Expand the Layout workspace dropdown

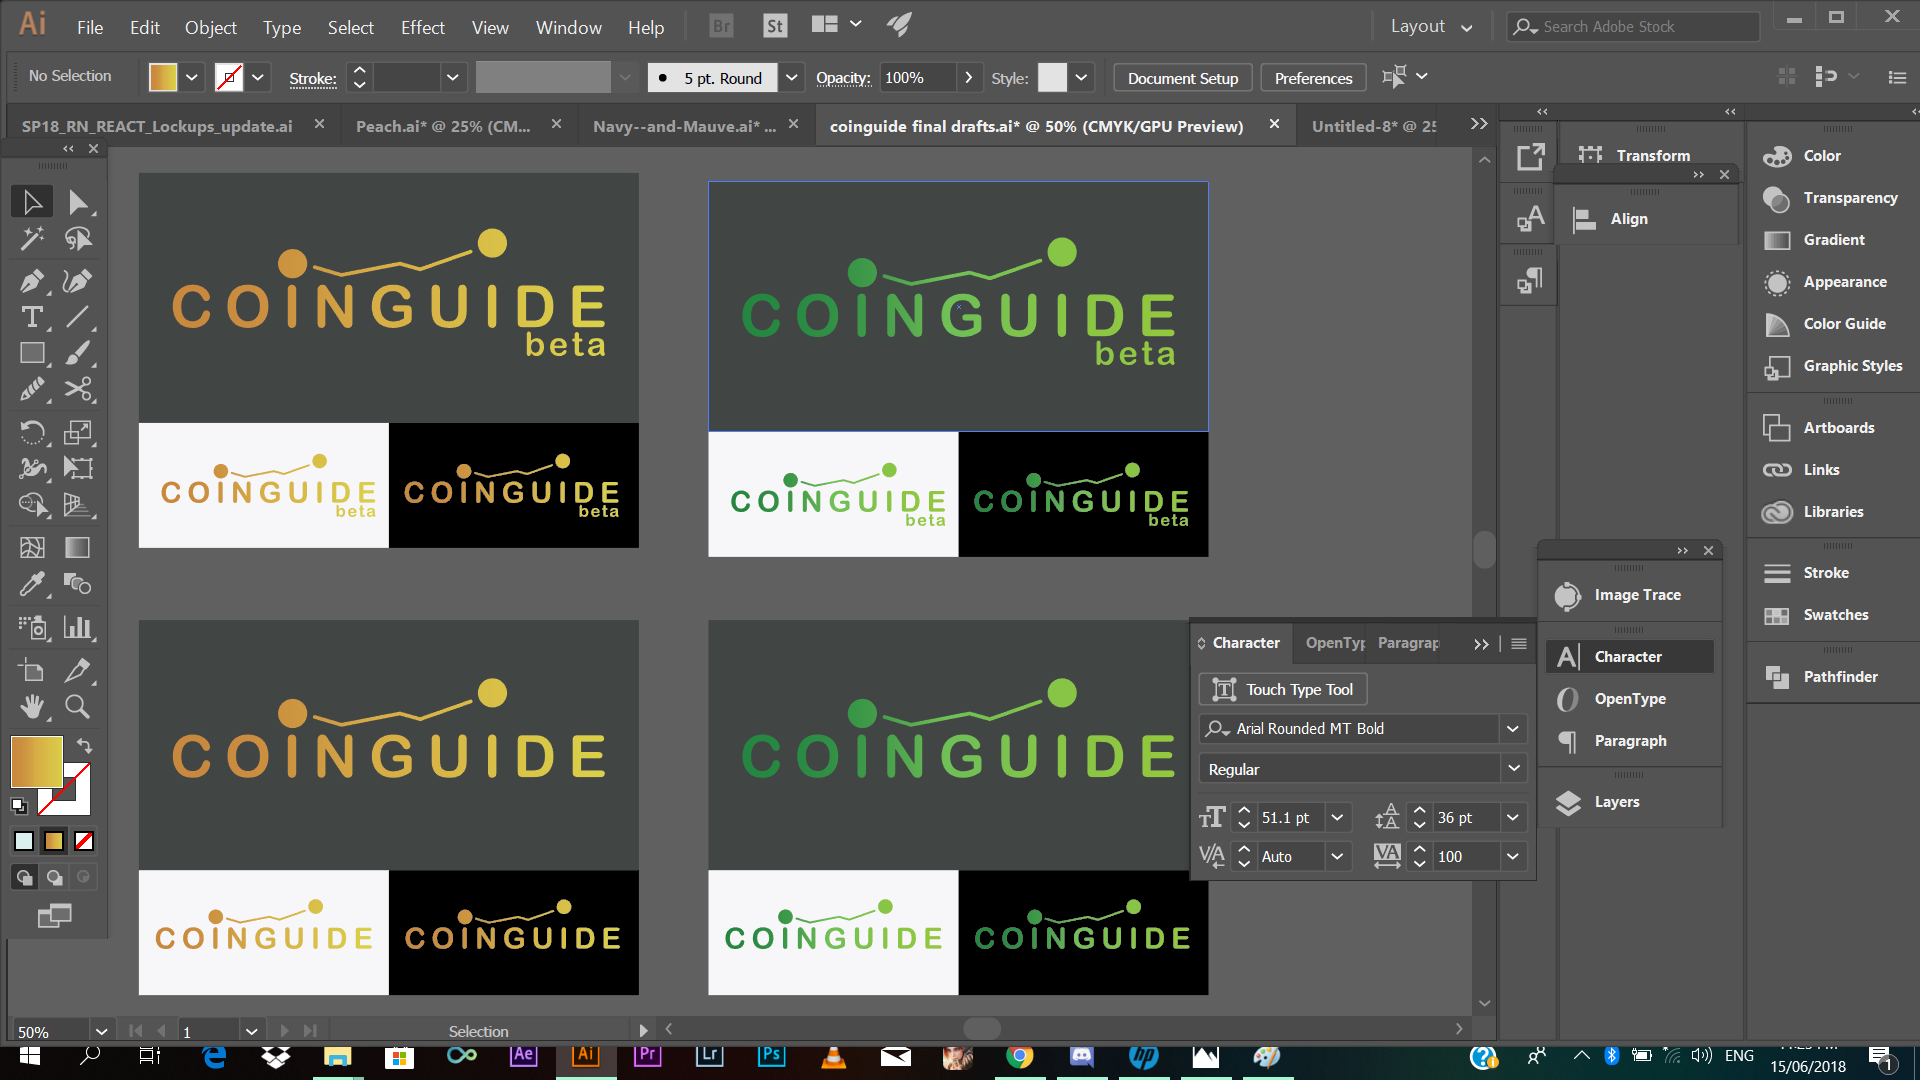pos(1467,27)
